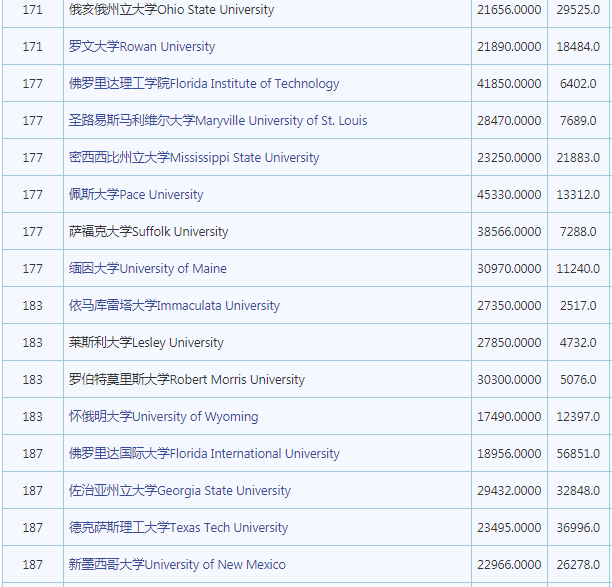Select tuition value 29432.0000
The image size is (612, 587).
click(509, 491)
